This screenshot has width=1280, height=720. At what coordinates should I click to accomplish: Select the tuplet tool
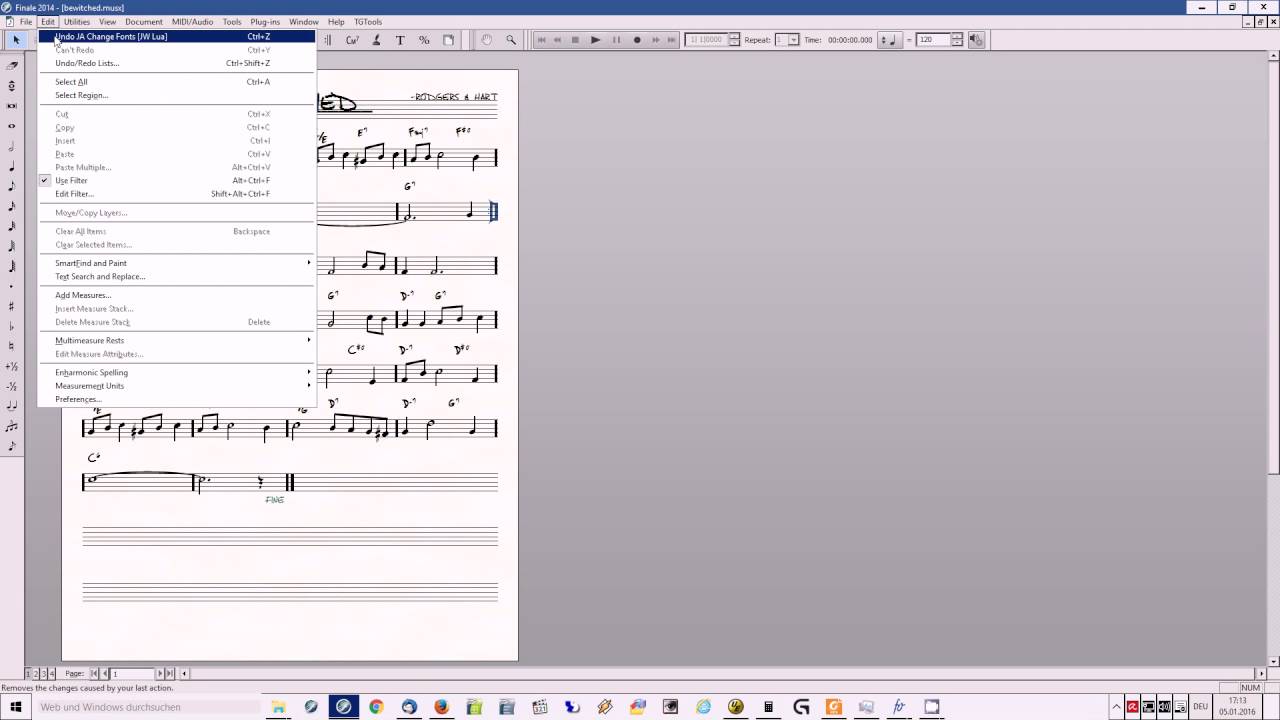[11, 426]
